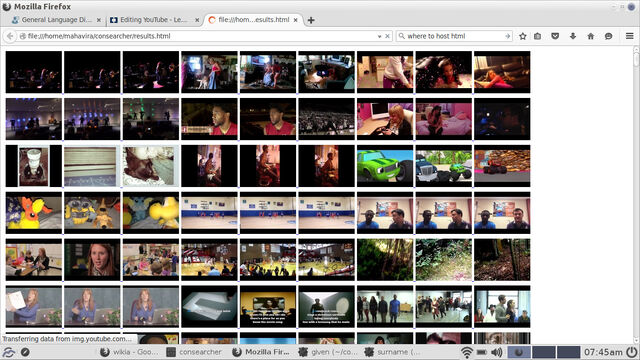Screen dimensions: 640x360
Task: Open the cup in dark frame thumbnail
Action: pyautogui.click(x=34, y=166)
